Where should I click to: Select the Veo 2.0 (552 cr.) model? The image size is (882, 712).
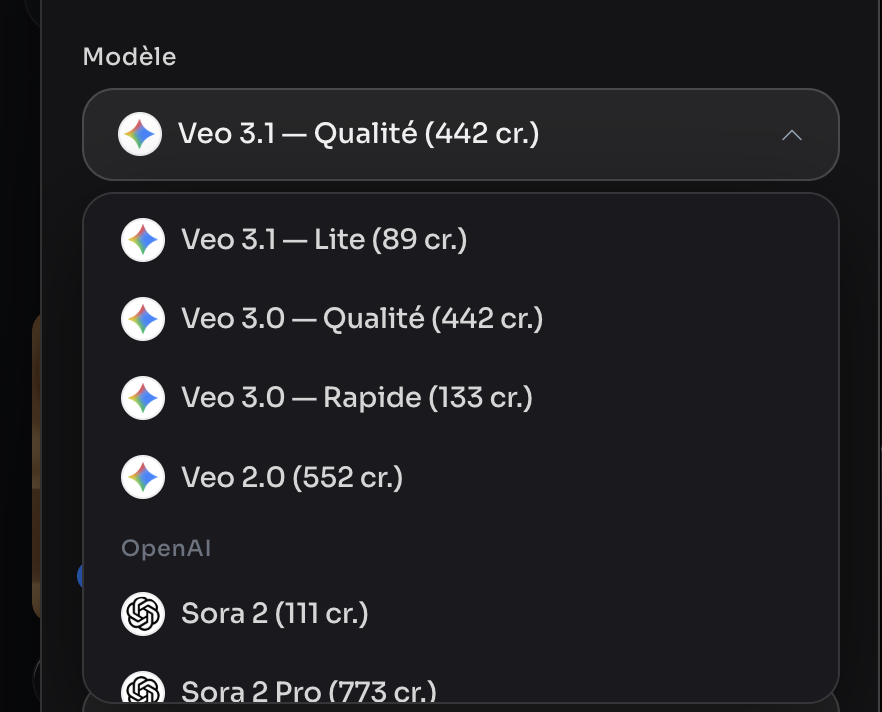point(461,477)
